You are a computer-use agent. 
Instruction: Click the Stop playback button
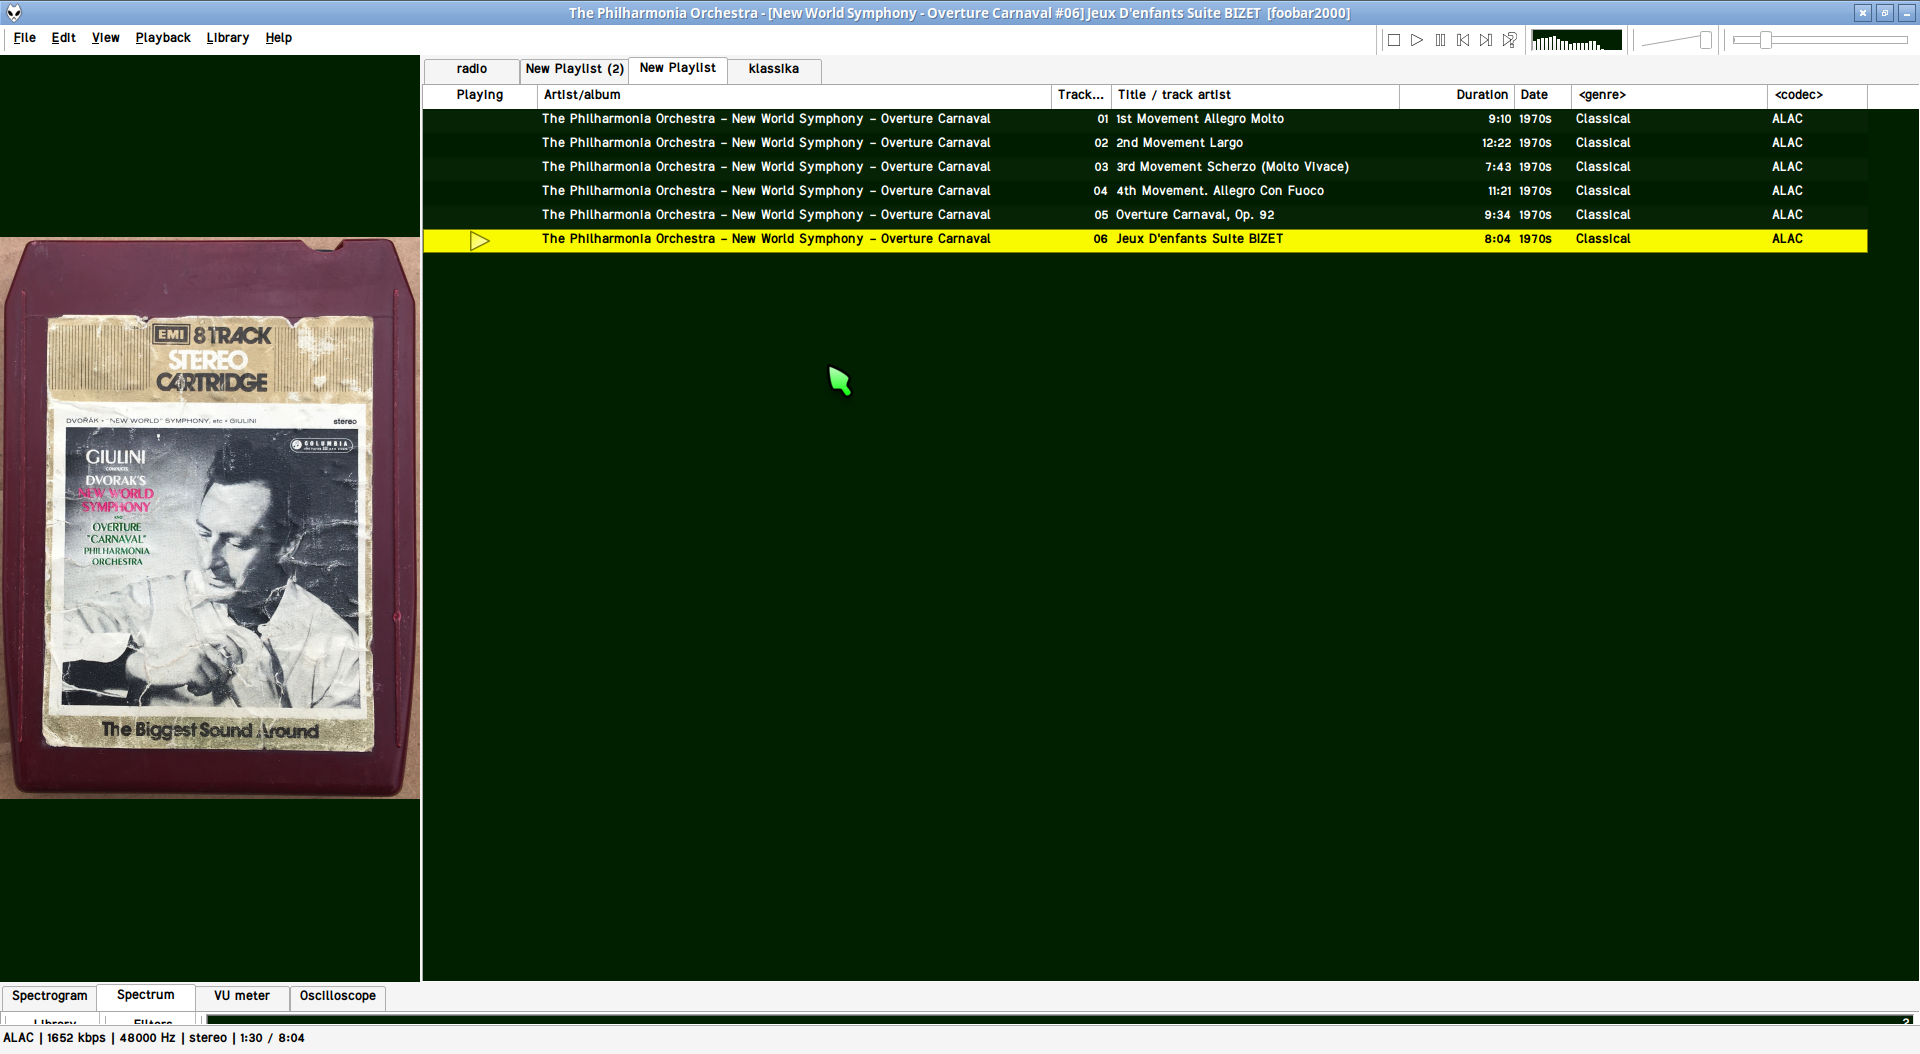1394,40
